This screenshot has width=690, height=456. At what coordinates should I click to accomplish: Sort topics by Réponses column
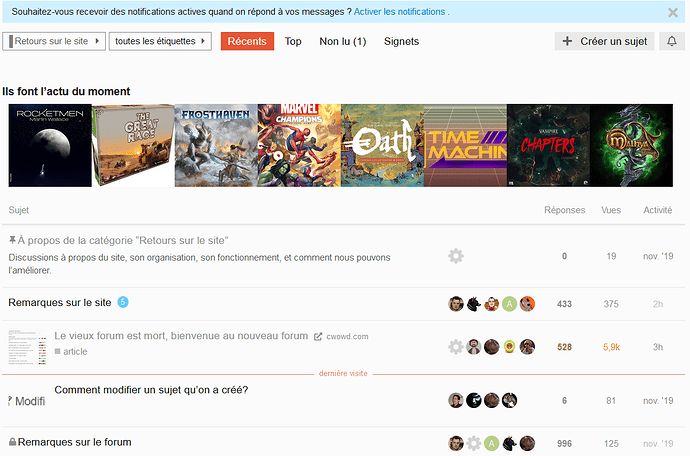pyautogui.click(x=565, y=210)
